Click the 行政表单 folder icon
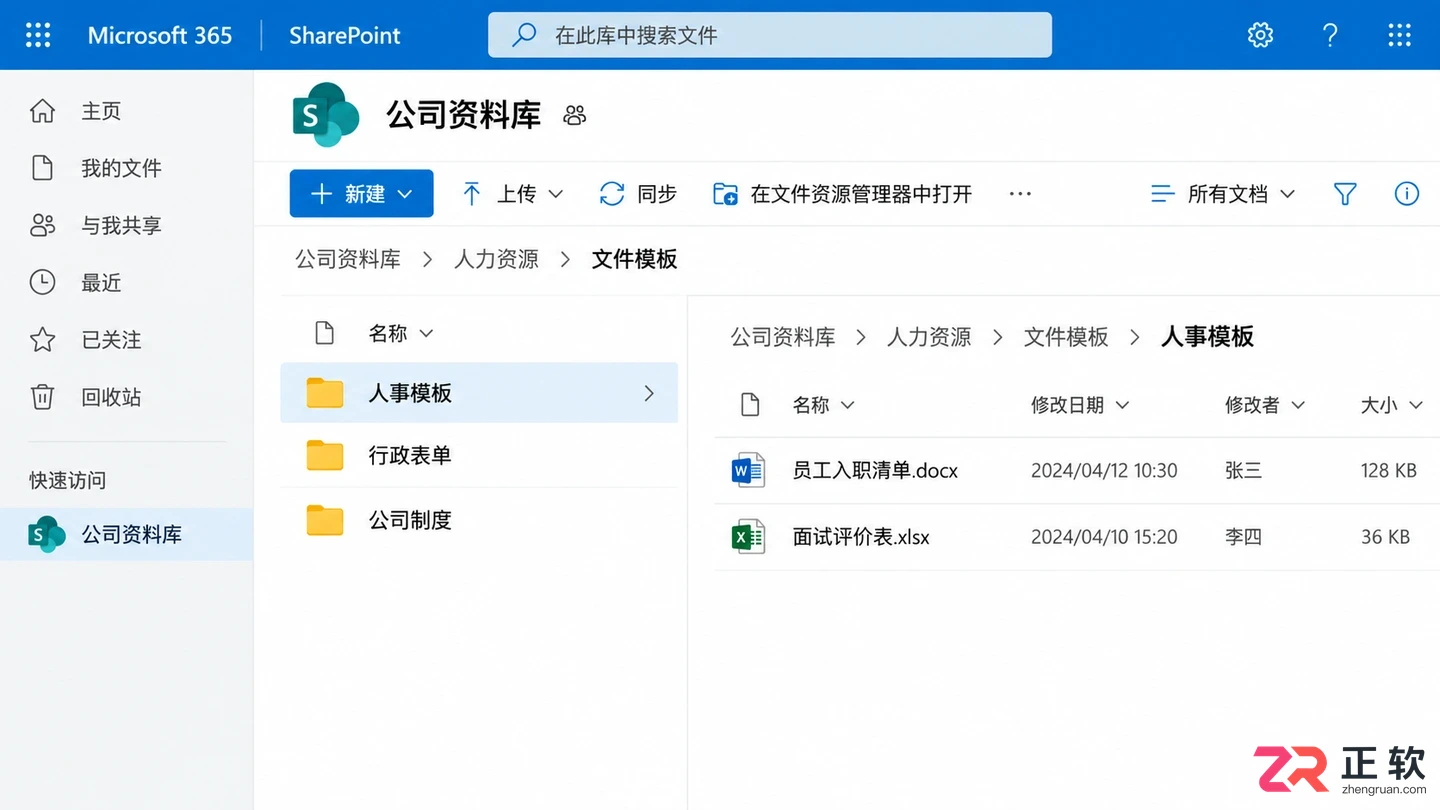 tap(325, 455)
